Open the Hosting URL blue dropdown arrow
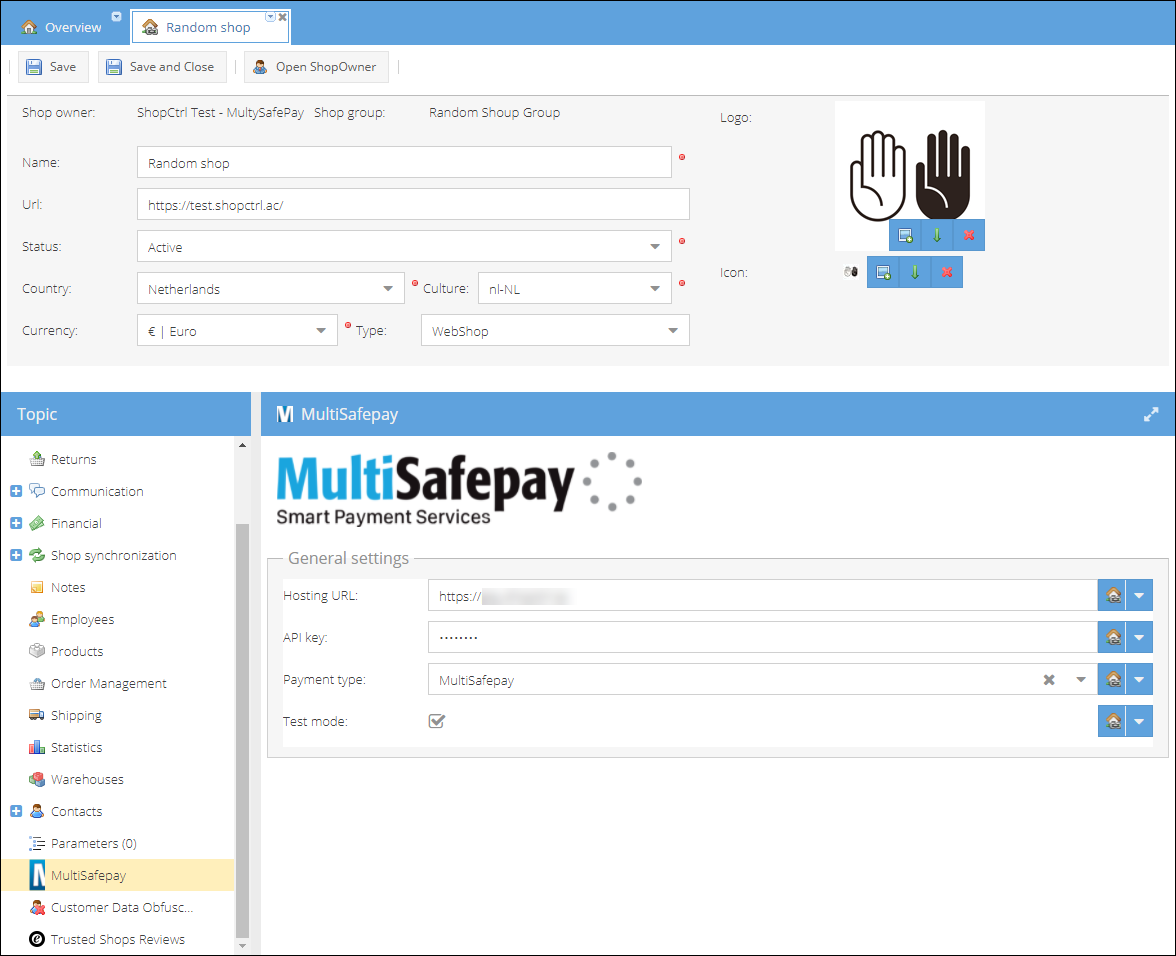 pos(1139,596)
